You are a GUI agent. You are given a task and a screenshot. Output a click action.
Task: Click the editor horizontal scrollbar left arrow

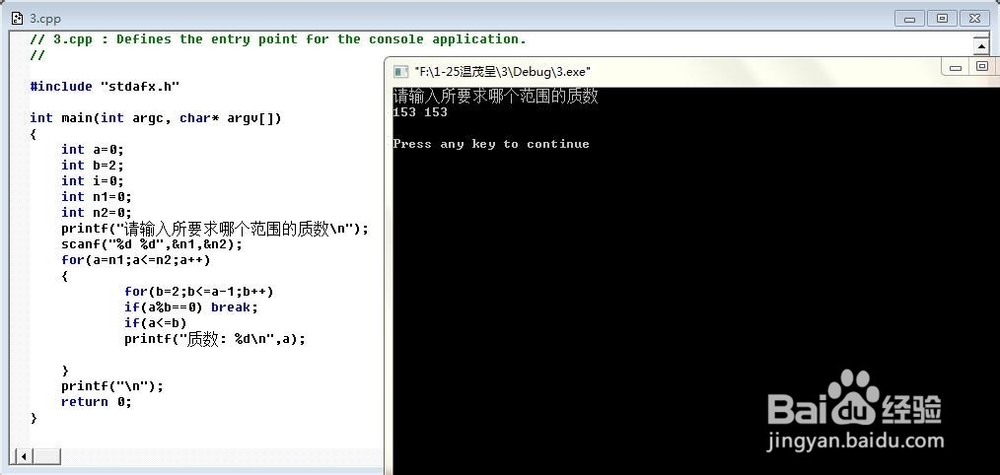tap(24, 457)
